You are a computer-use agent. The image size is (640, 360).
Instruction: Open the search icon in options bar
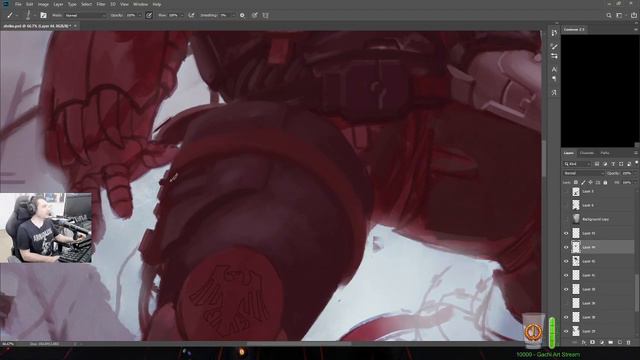pyautogui.click(x=609, y=16)
